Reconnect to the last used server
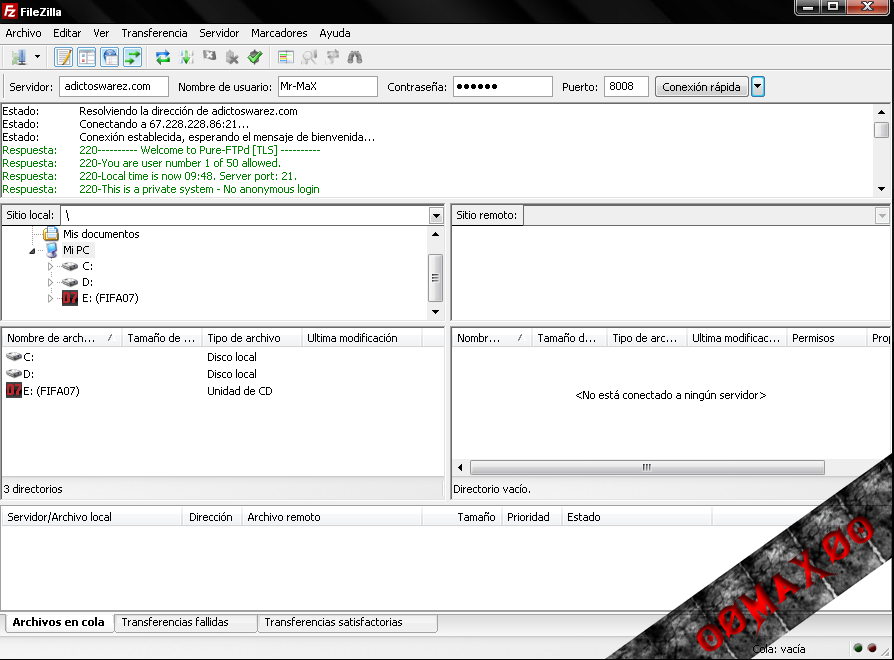The width and height of the screenshot is (894, 660). 255,57
